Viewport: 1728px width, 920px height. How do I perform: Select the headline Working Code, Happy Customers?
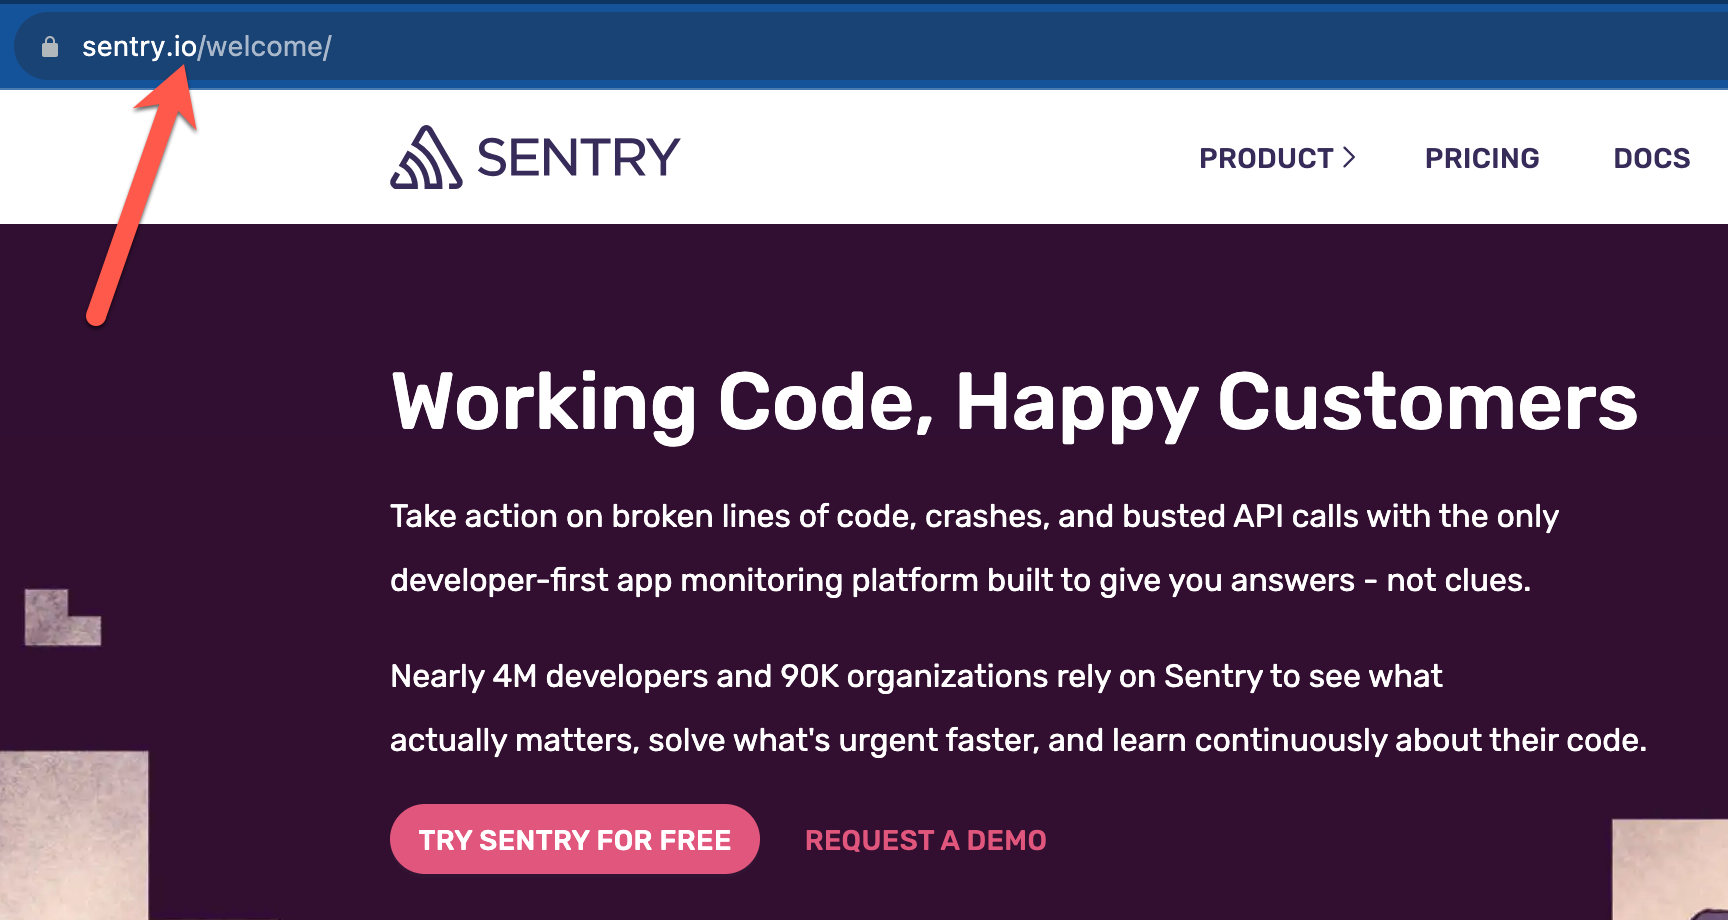(x=1015, y=404)
